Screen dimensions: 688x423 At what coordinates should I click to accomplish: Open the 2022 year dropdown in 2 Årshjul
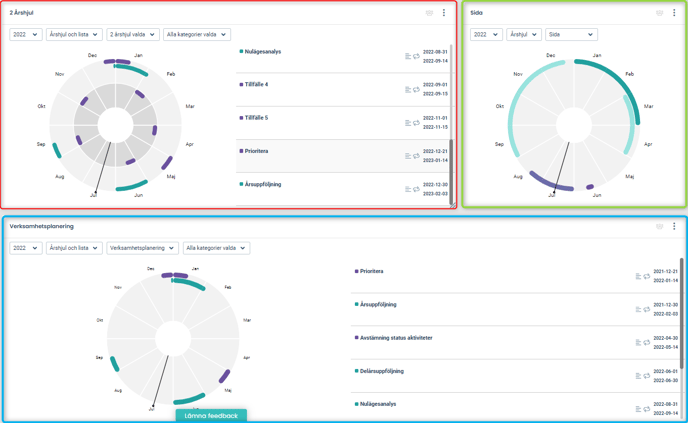coord(25,35)
